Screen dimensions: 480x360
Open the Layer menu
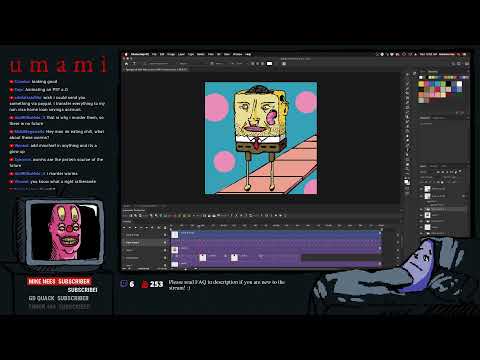coord(181,54)
